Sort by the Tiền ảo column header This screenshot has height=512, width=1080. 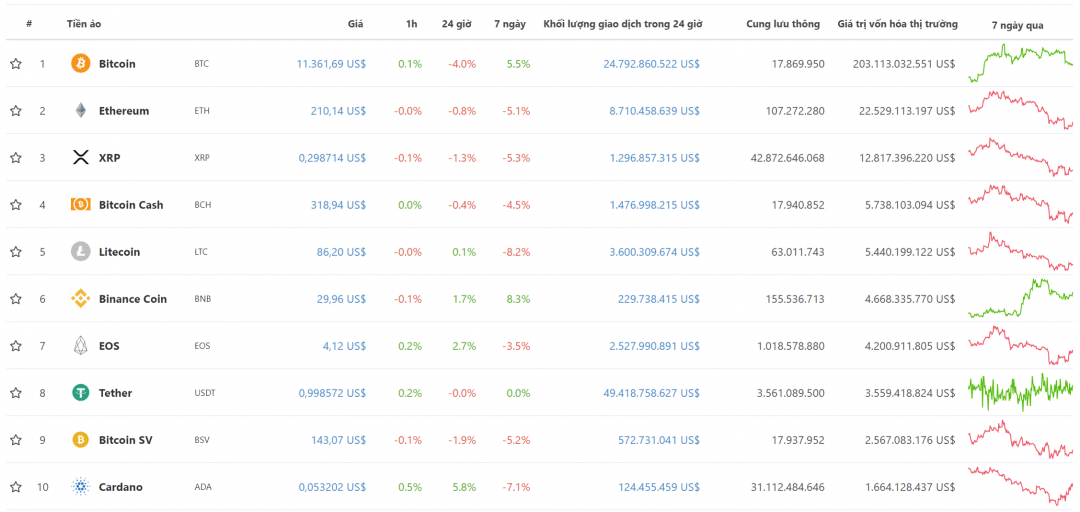[84, 23]
